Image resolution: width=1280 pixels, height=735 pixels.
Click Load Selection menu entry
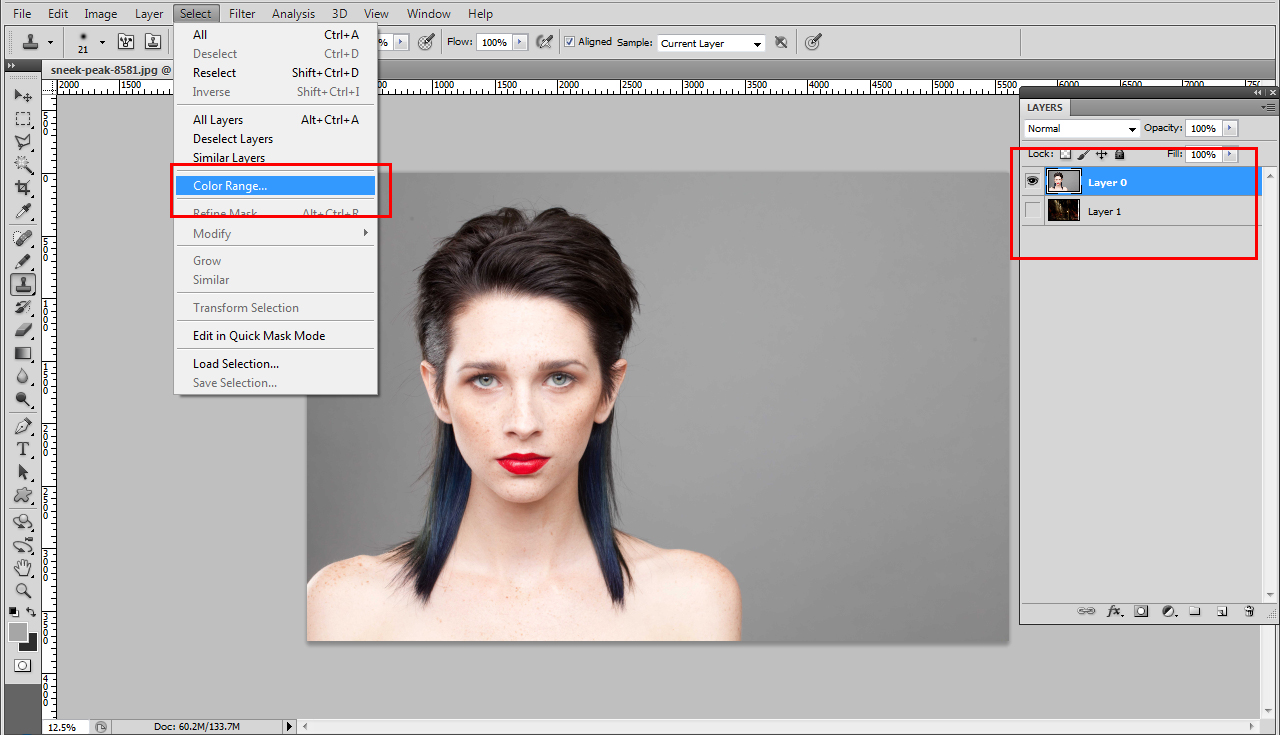coord(275,363)
